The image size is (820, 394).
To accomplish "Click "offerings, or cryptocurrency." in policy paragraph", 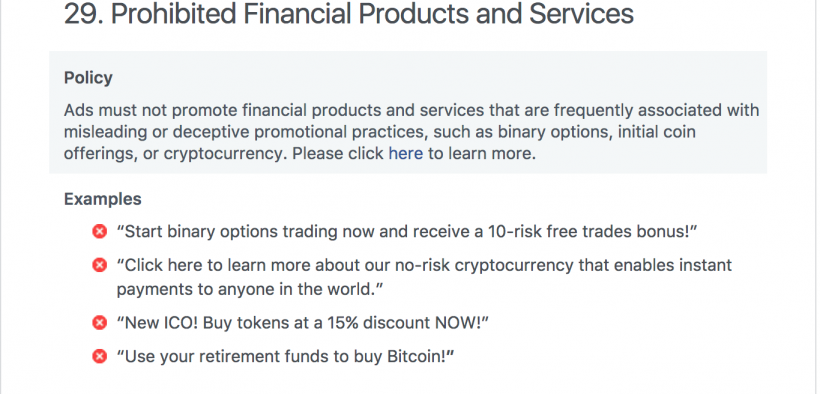I will [176, 154].
